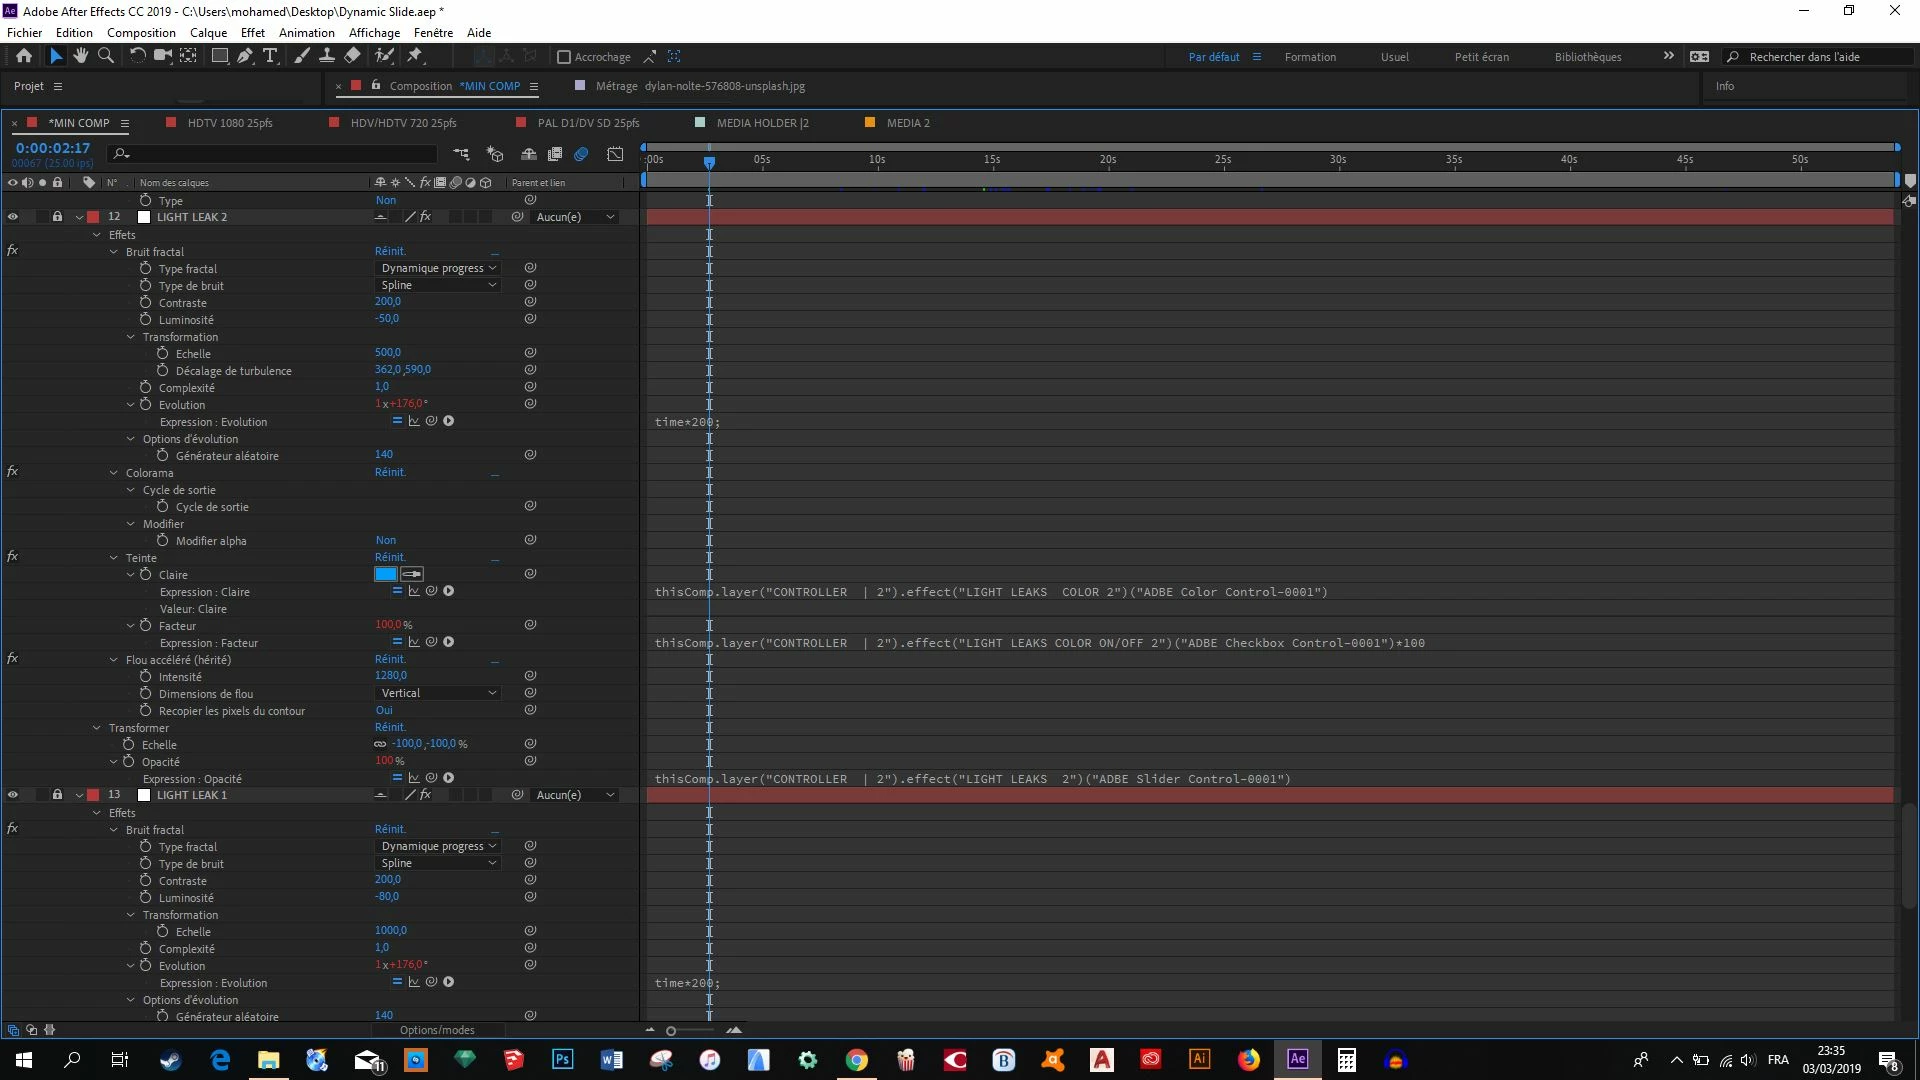The image size is (1920, 1080).
Task: Select the Puppet Pin tool
Action: point(415,56)
